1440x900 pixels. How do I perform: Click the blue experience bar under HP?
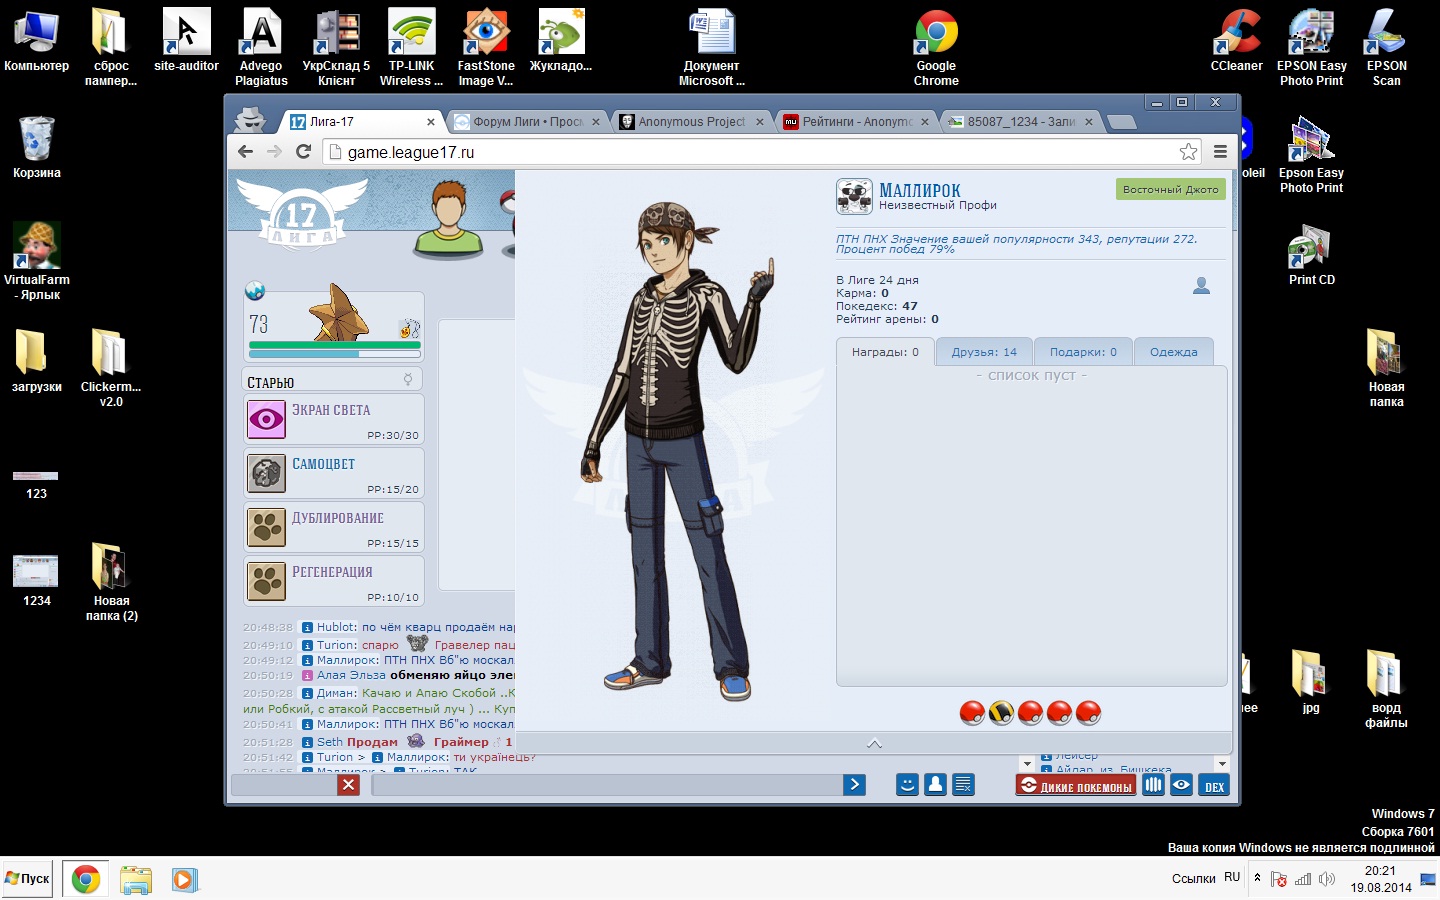point(334,354)
